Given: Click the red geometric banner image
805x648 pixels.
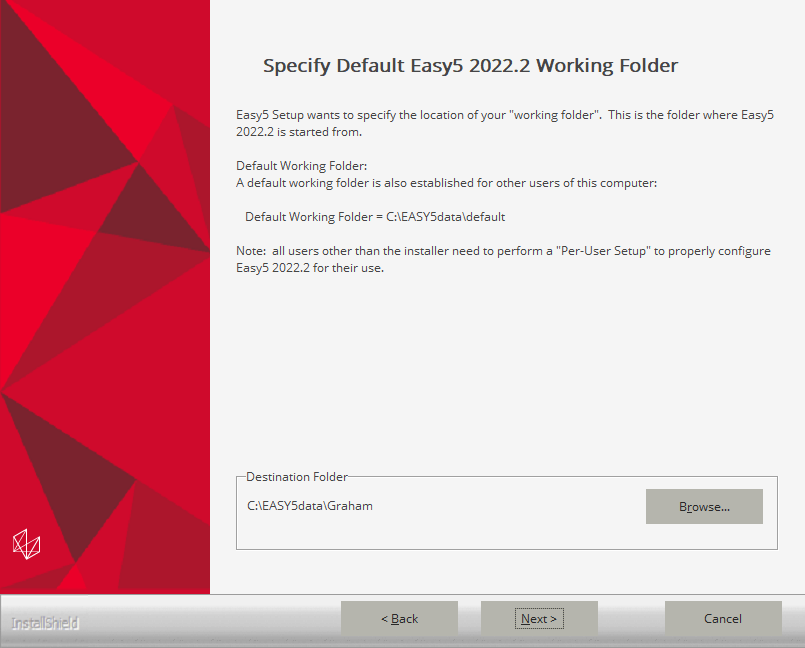Looking at the screenshot, I should tap(105, 300).
